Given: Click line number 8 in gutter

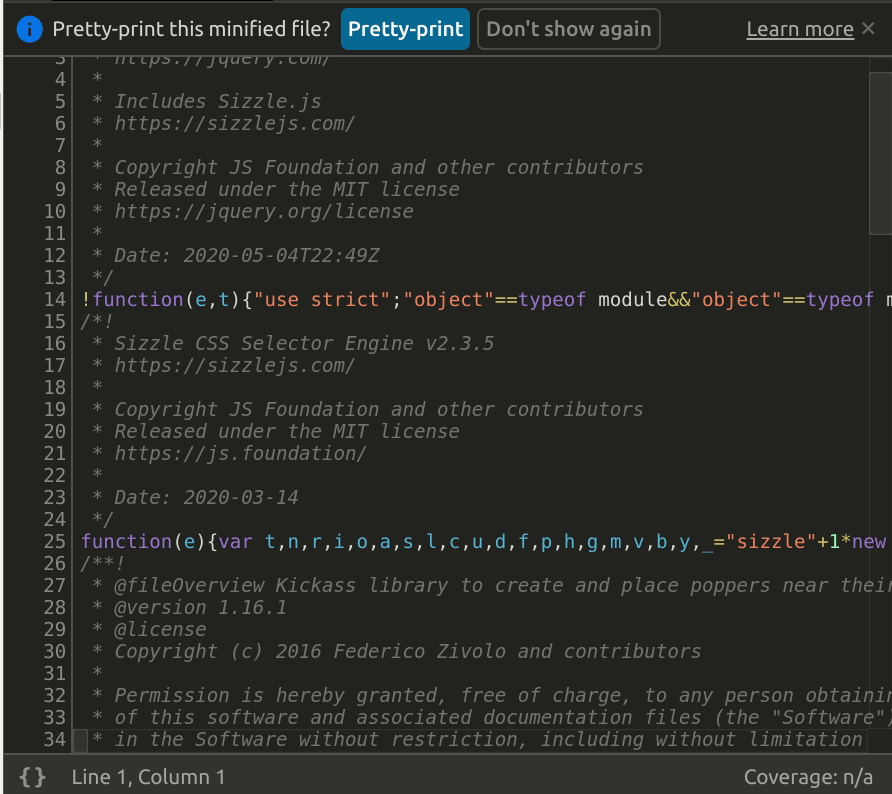Looking at the screenshot, I should click(60, 168).
